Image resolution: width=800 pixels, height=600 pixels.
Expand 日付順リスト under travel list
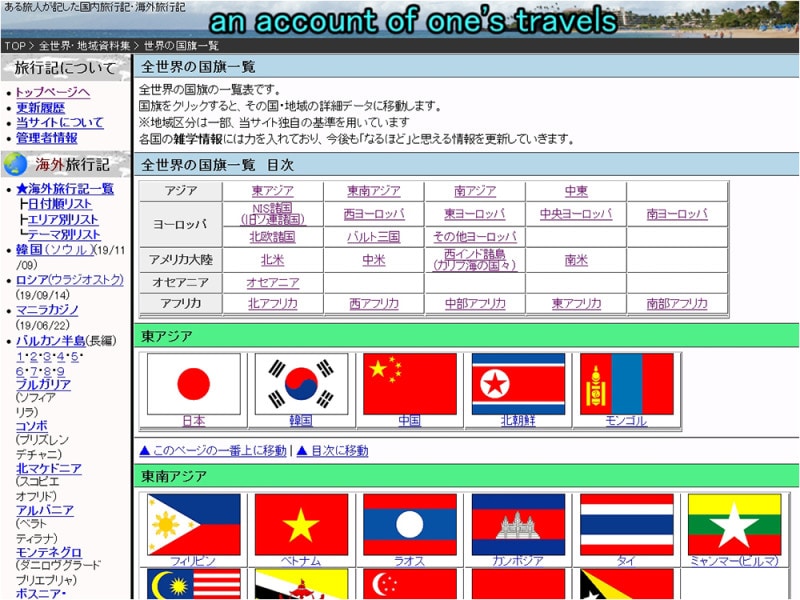point(62,204)
